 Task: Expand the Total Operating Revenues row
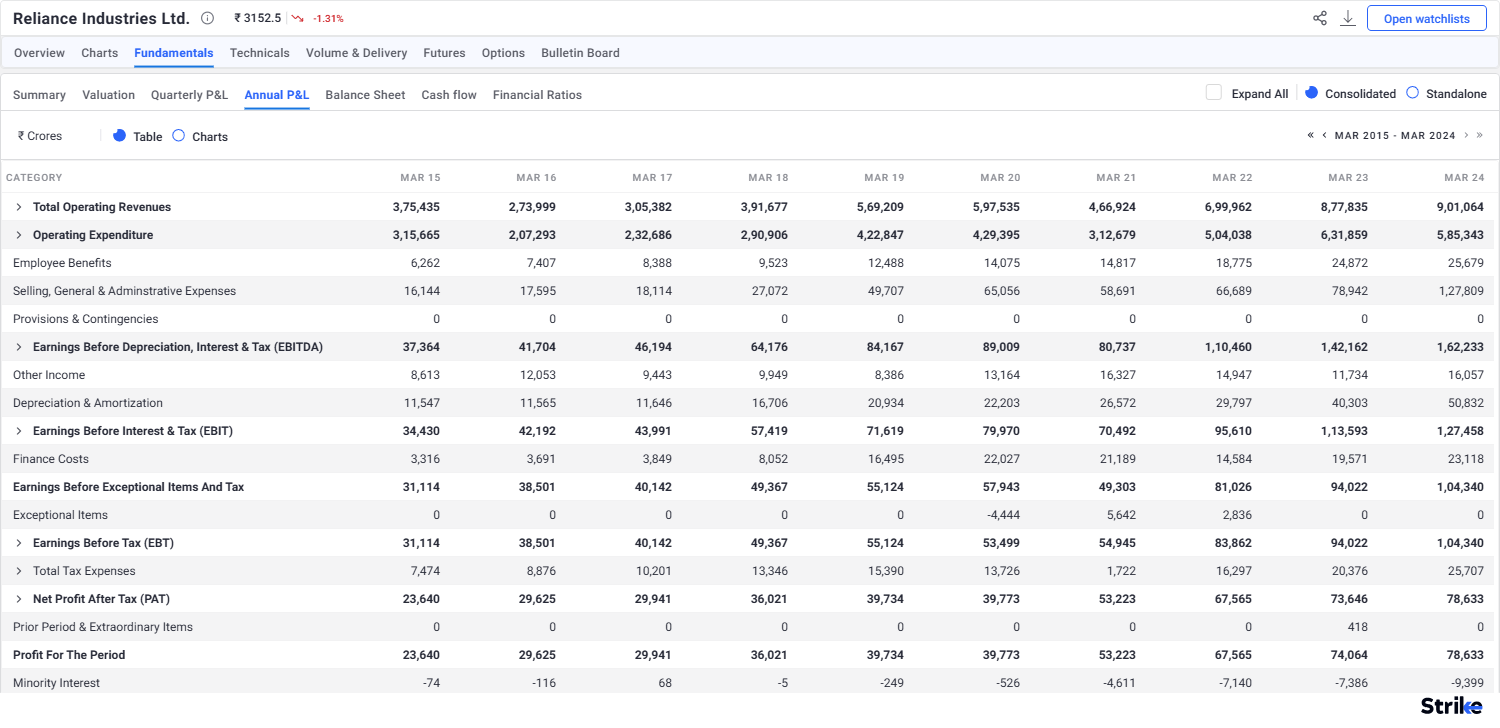18,207
